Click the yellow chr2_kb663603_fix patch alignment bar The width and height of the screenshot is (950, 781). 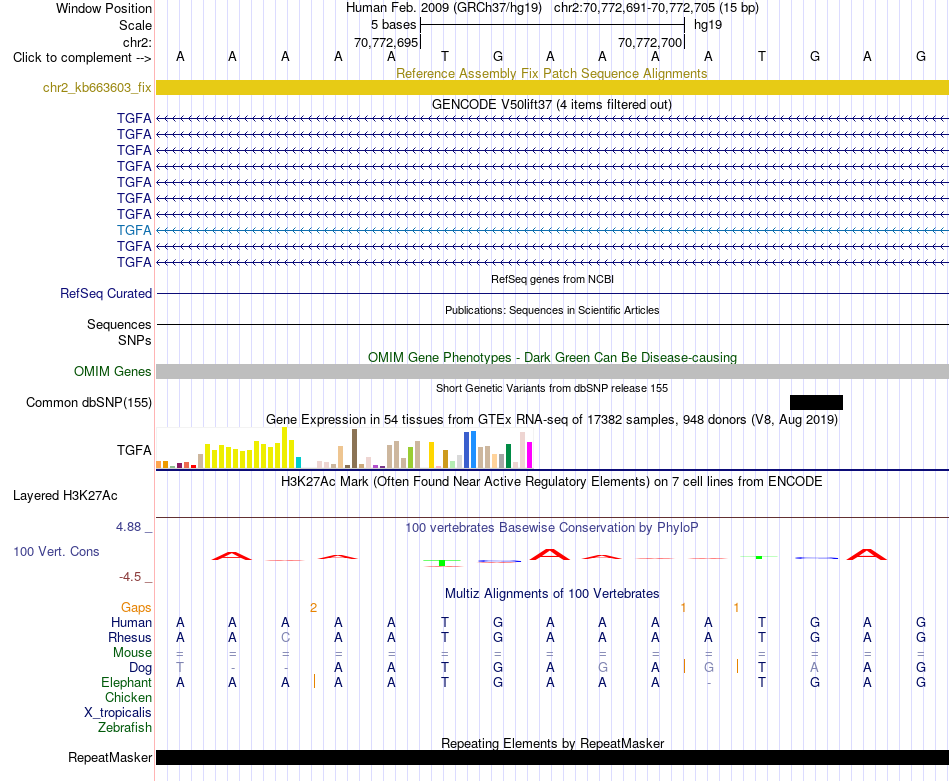point(552,87)
